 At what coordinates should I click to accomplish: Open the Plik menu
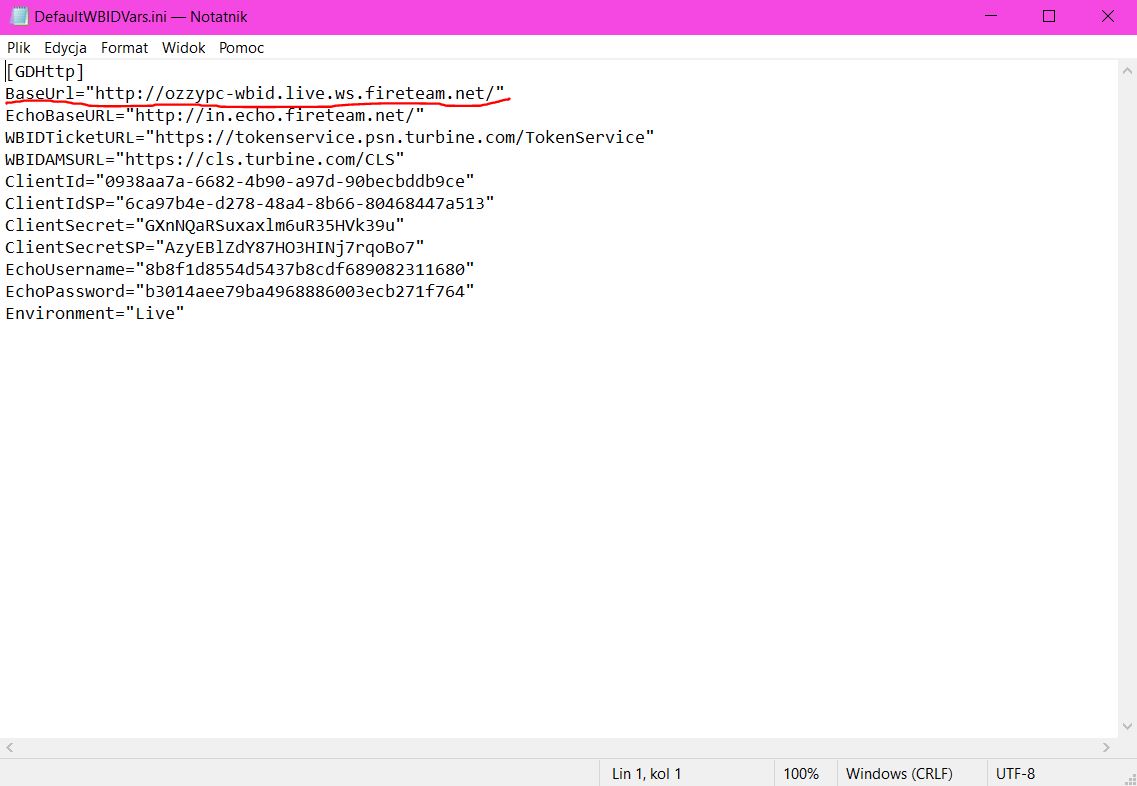(x=19, y=48)
